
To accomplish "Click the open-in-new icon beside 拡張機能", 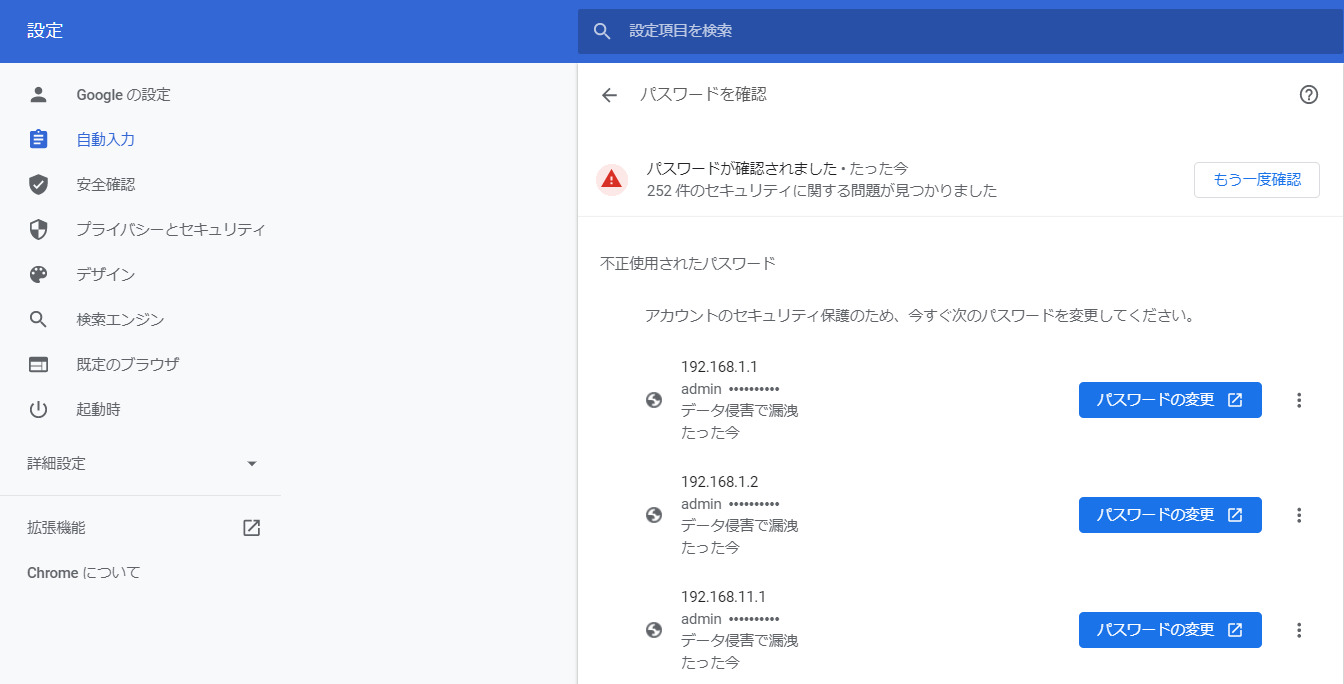I will click(x=251, y=528).
